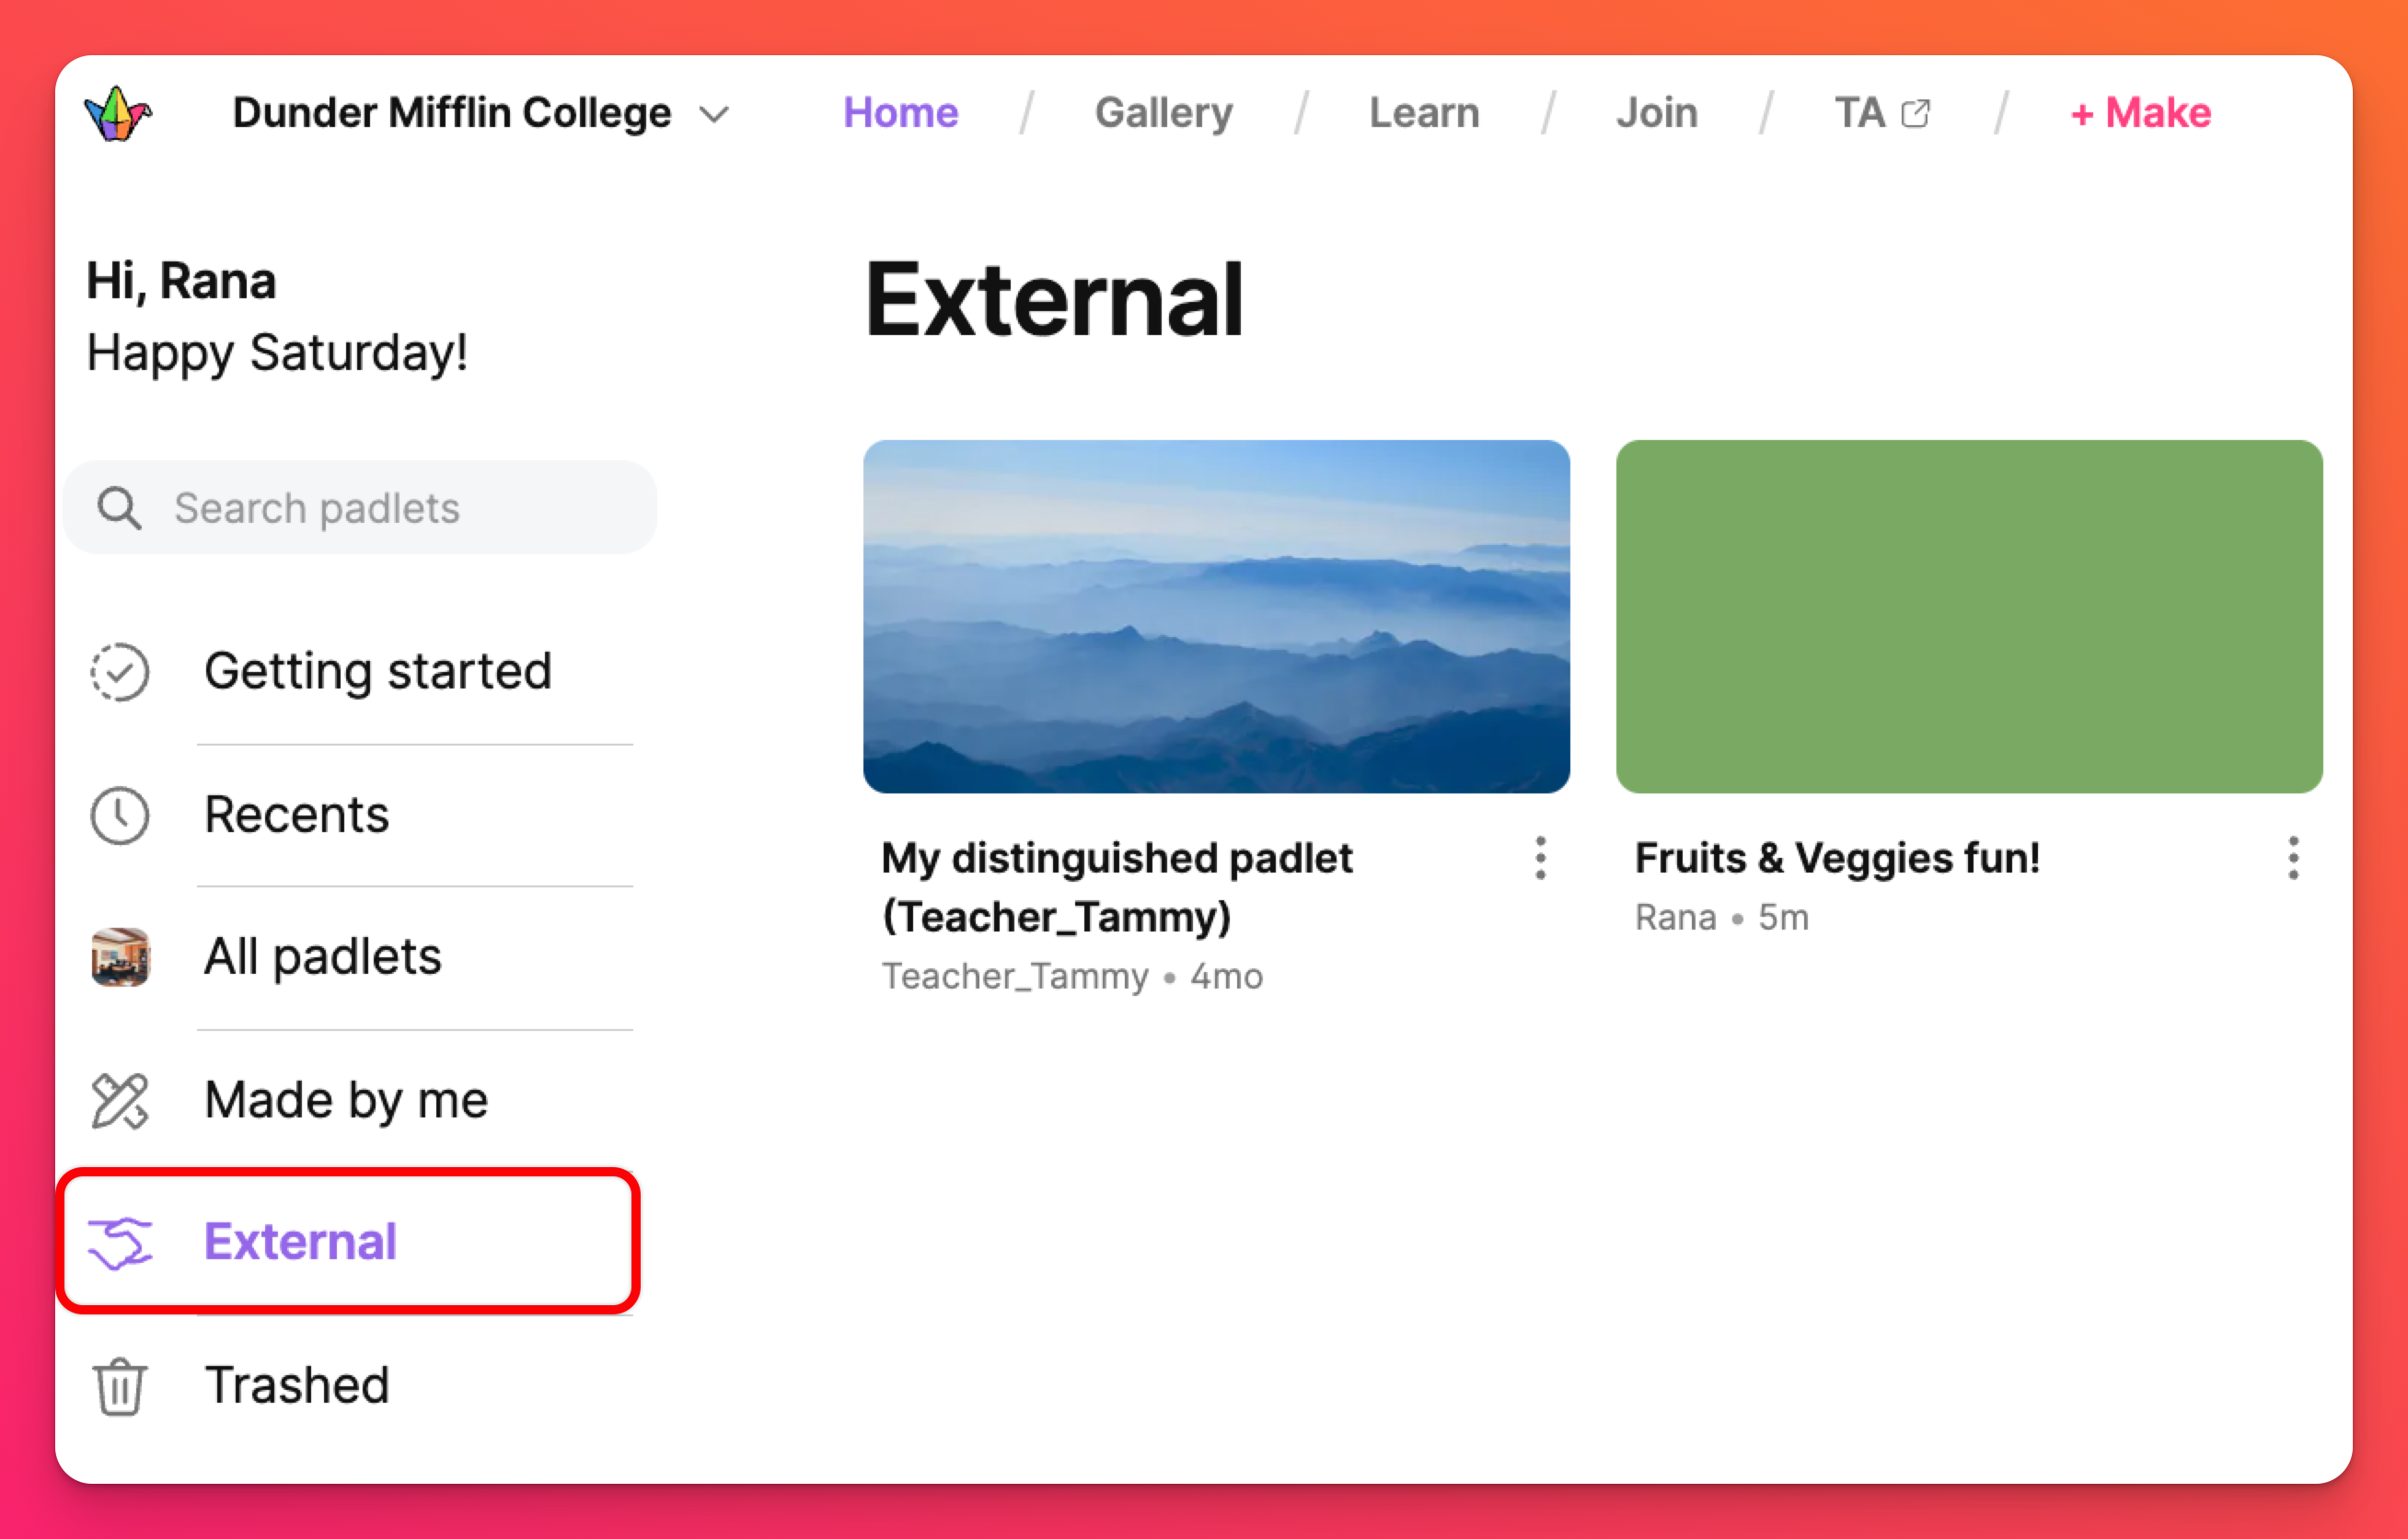The image size is (2408, 1539).
Task: Click the Recents clock icon
Action: point(119,815)
